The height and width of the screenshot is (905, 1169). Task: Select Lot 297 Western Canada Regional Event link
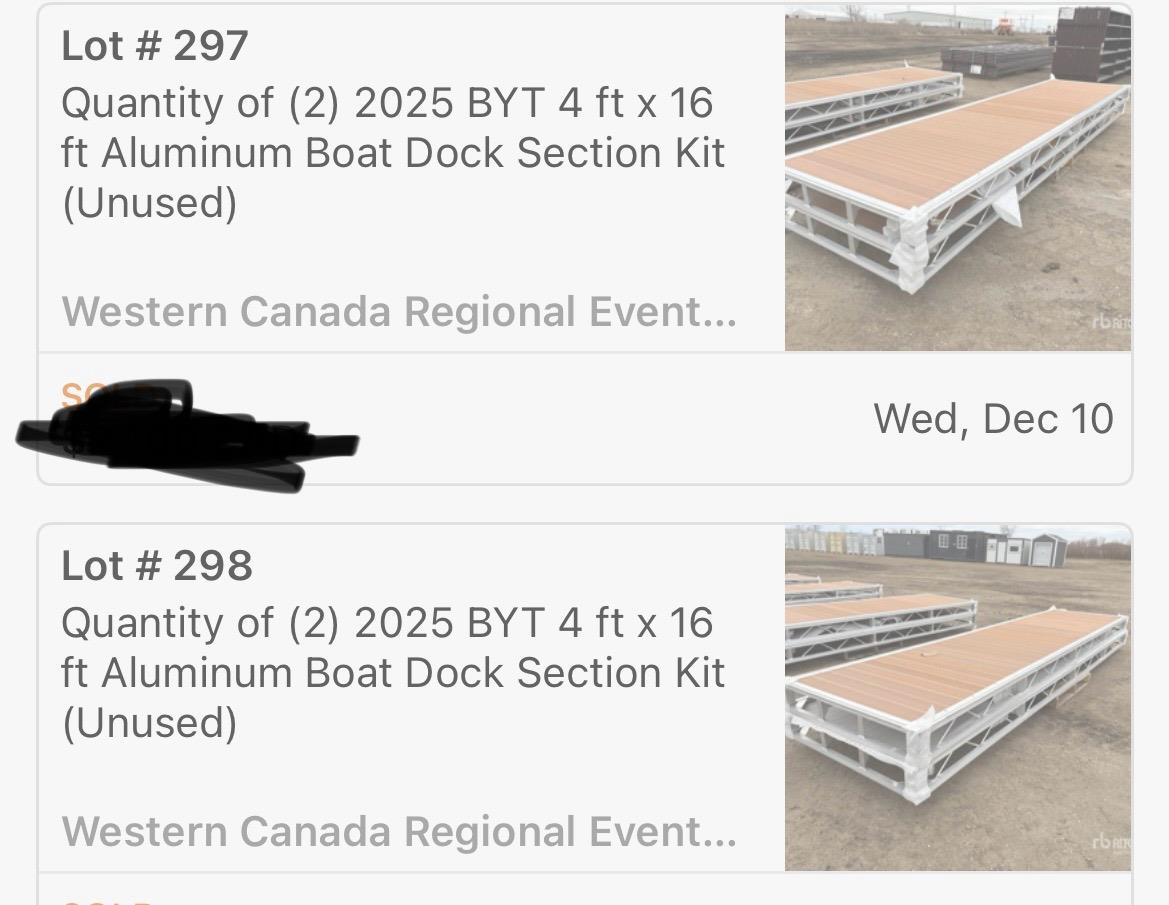pyautogui.click(x=399, y=312)
